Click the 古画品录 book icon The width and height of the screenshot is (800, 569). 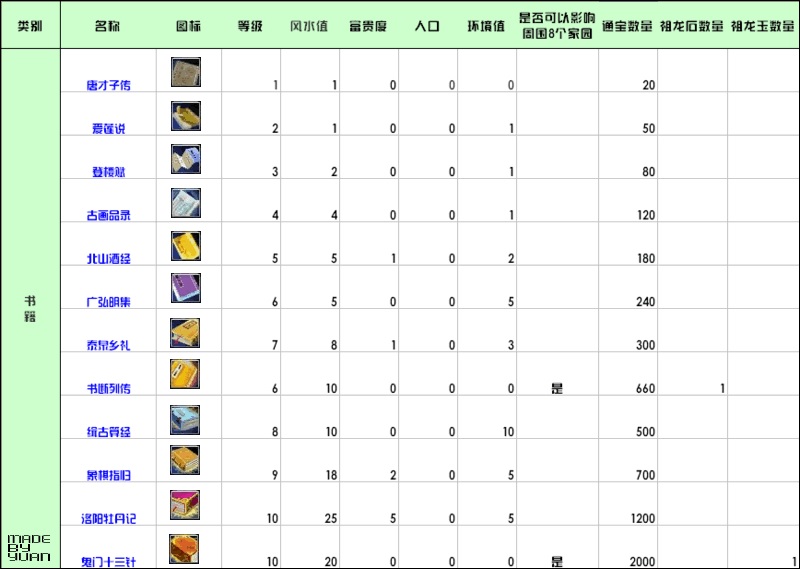tap(186, 203)
